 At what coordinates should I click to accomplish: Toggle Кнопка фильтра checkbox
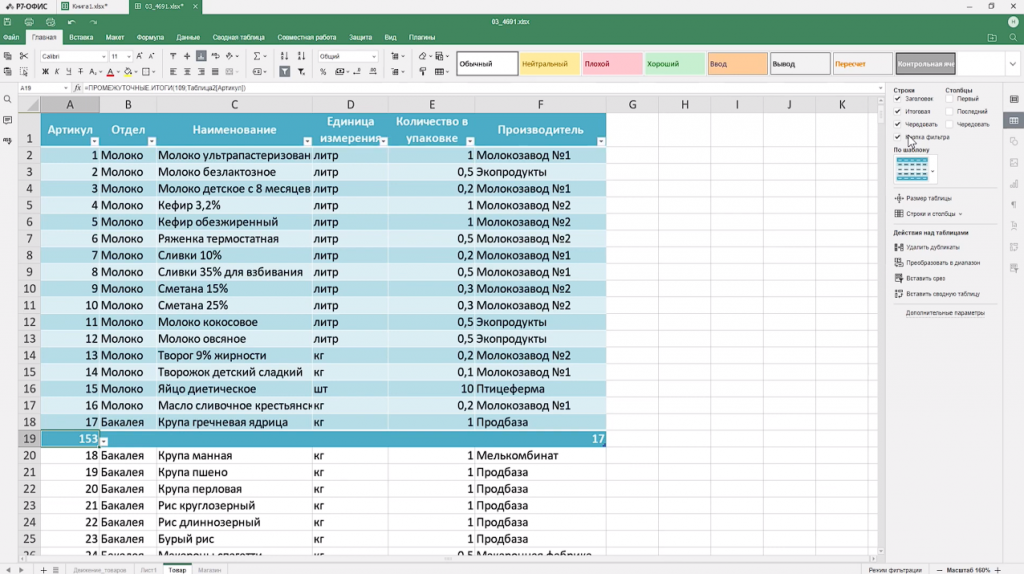coord(897,137)
